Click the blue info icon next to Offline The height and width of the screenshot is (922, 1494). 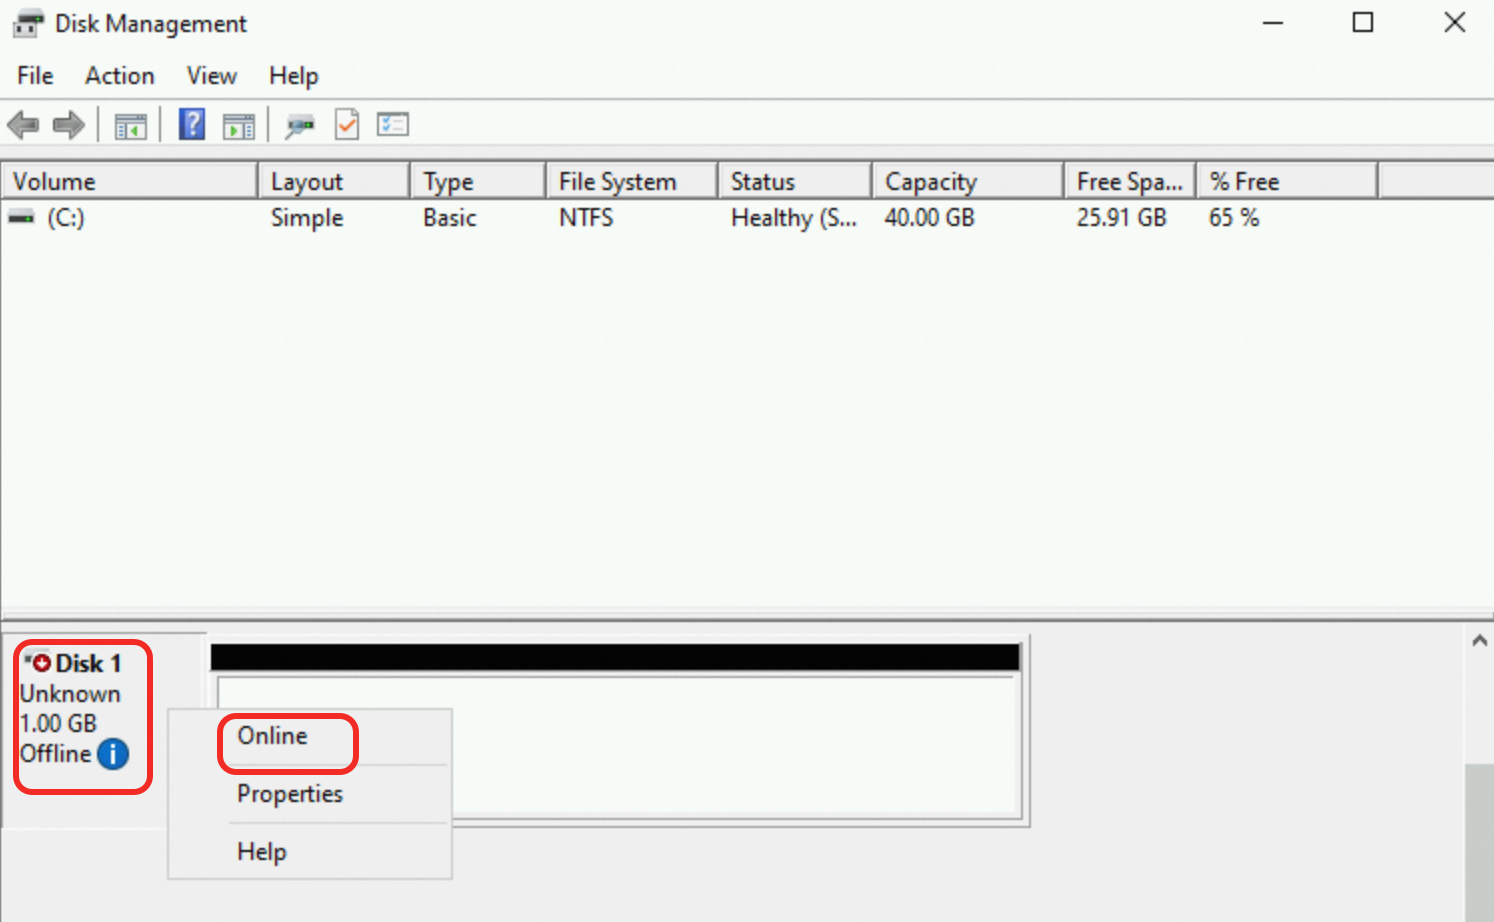point(113,754)
